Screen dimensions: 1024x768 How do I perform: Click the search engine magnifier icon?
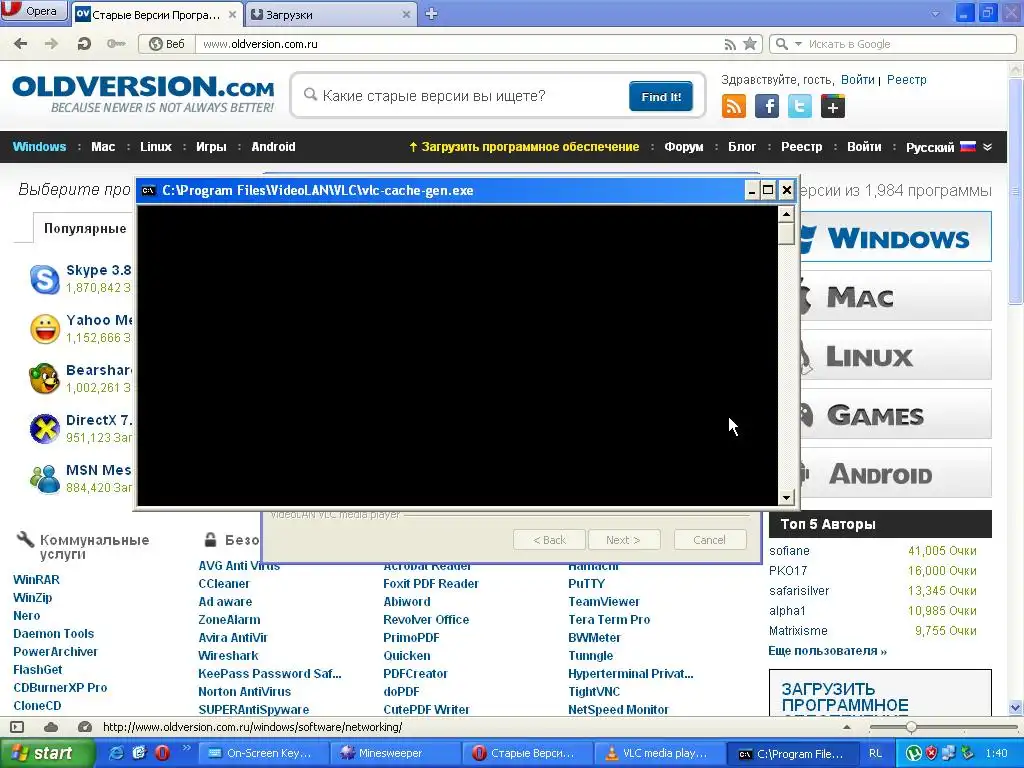781,44
